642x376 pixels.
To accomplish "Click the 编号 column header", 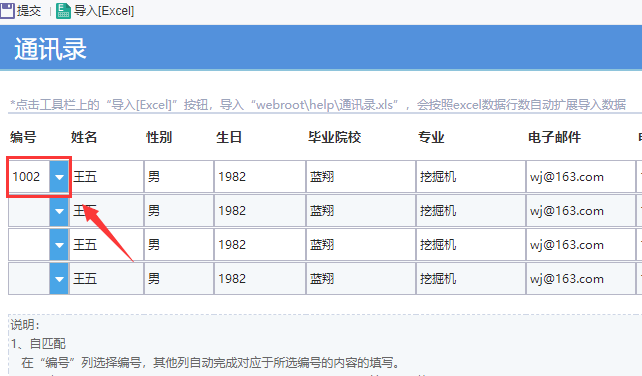I will coord(23,137).
